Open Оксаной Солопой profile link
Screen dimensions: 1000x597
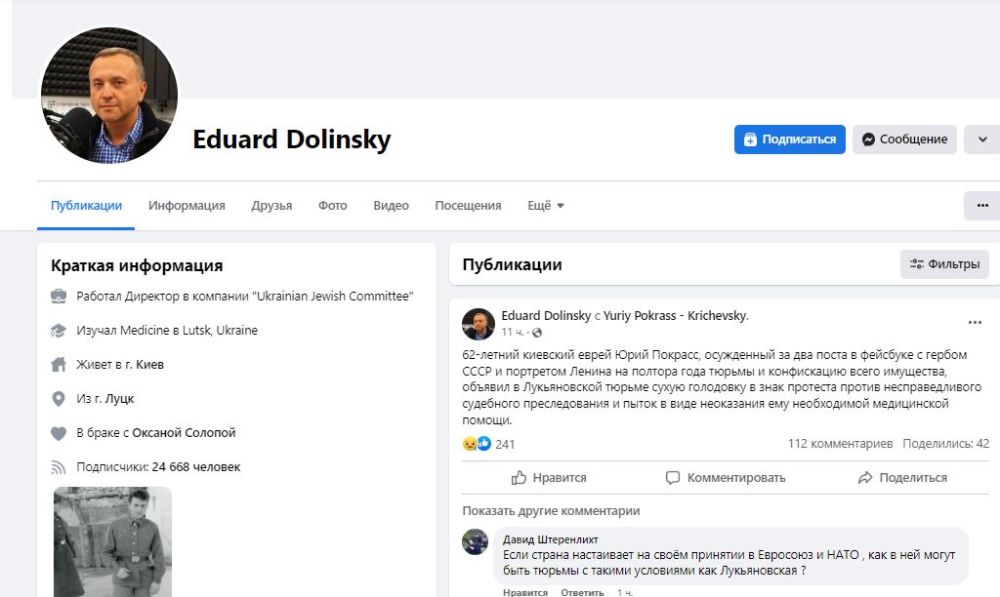(184, 433)
